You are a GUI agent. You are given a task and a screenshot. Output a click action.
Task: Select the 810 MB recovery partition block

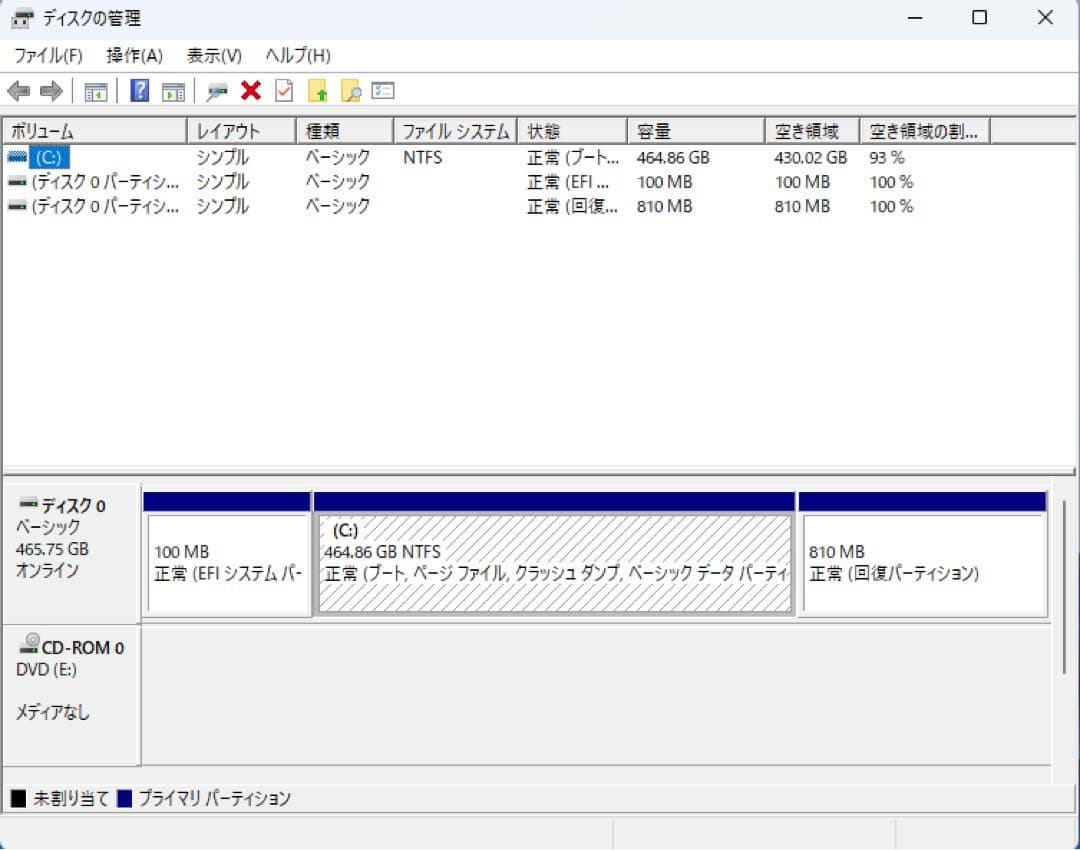(923, 554)
